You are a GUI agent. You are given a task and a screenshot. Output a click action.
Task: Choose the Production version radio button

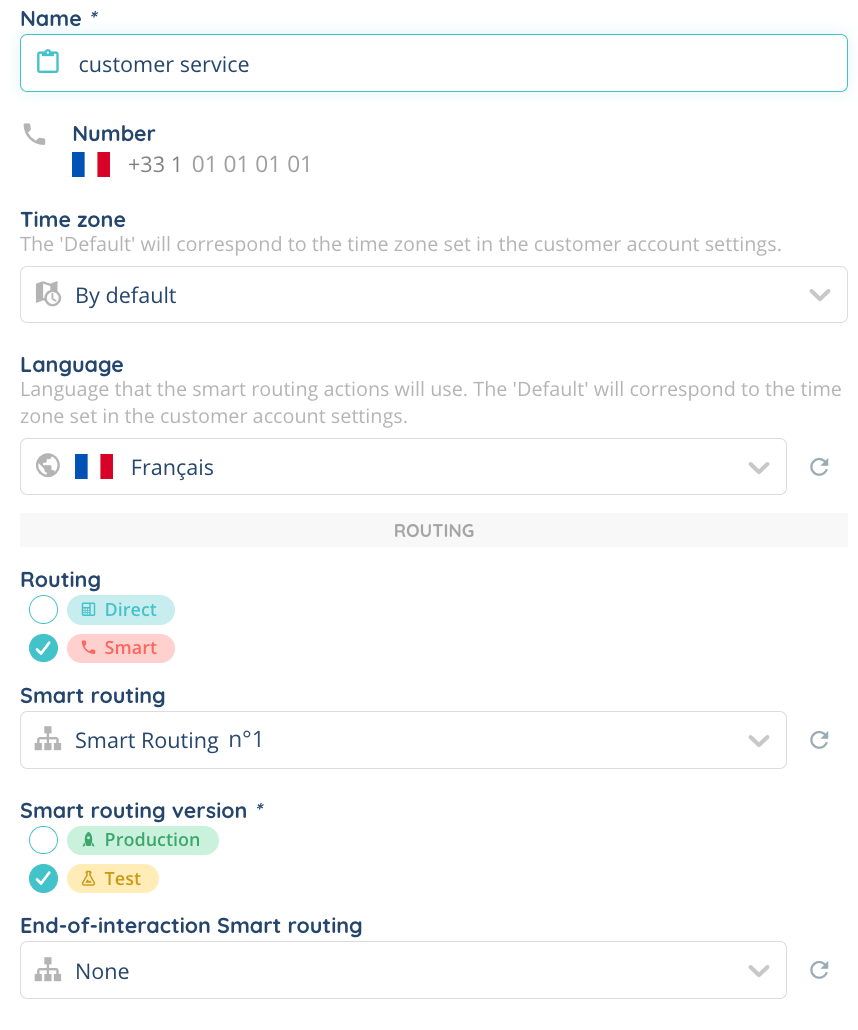click(x=44, y=840)
